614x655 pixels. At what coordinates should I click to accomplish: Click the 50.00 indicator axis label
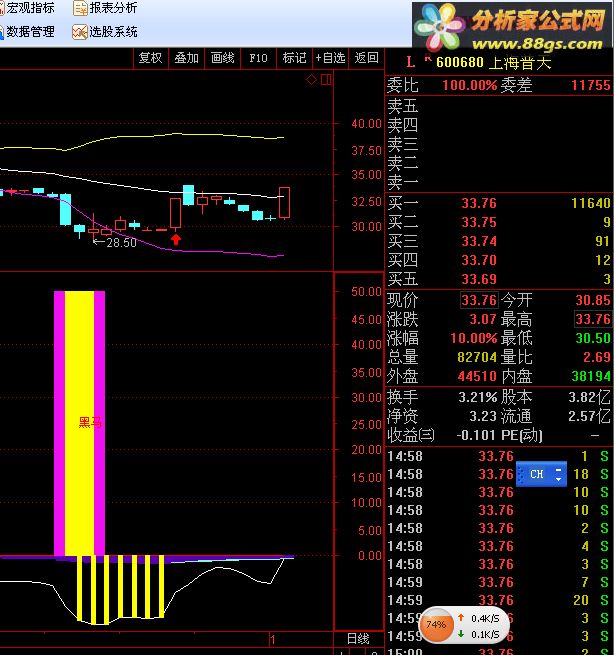366,292
